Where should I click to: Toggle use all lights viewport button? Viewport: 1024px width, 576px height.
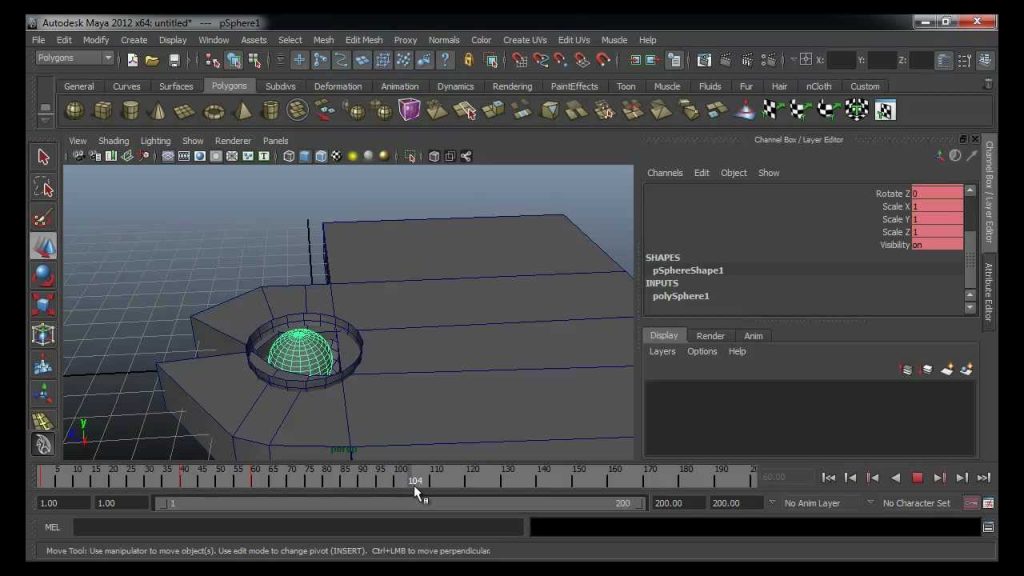click(x=353, y=156)
